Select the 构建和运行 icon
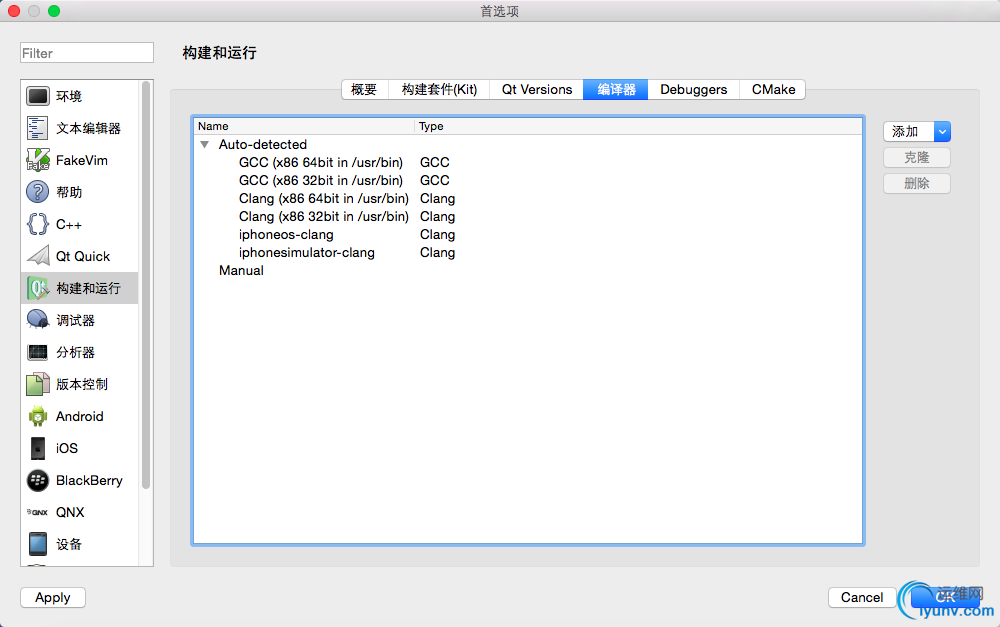The width and height of the screenshot is (1000, 627). [x=38, y=288]
